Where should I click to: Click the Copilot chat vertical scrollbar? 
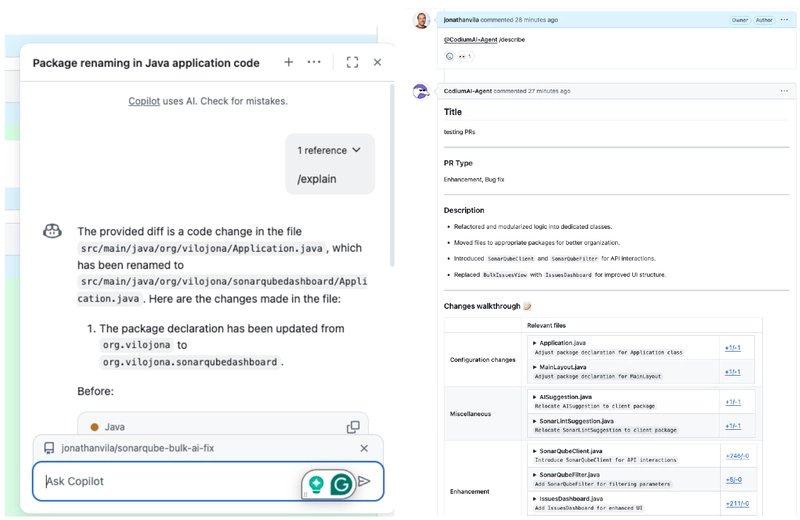[x=392, y=176]
